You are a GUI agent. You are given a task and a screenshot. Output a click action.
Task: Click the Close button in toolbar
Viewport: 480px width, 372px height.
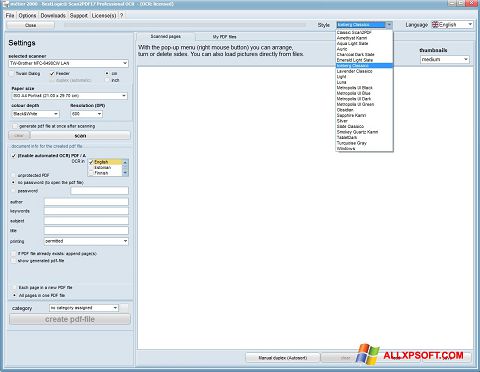coord(30,25)
